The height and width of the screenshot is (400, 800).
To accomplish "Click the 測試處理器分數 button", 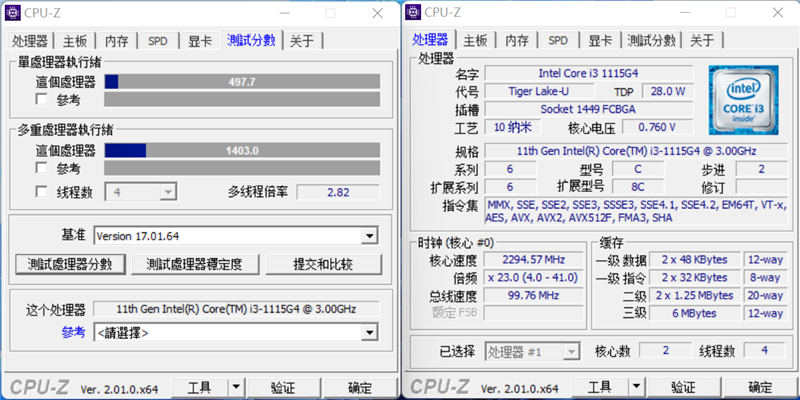I will pyautogui.click(x=70, y=264).
